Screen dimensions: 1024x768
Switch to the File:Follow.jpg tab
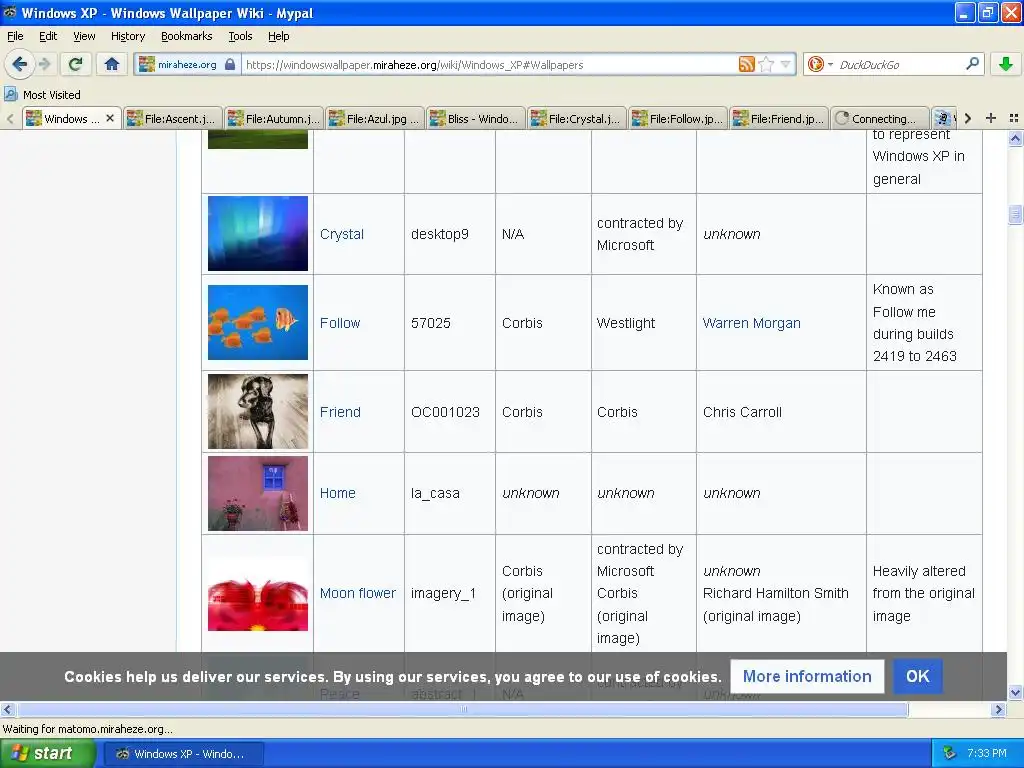(x=679, y=118)
